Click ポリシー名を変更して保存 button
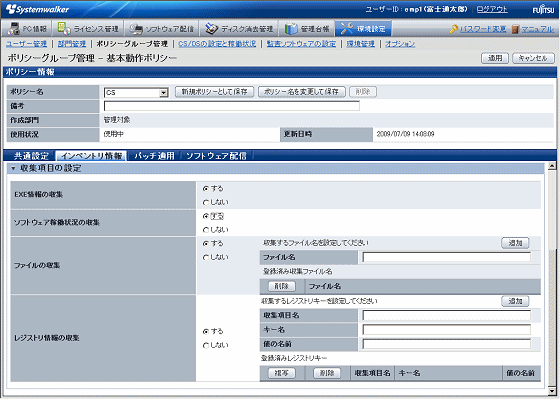This screenshot has height=399, width=560. [301, 92]
